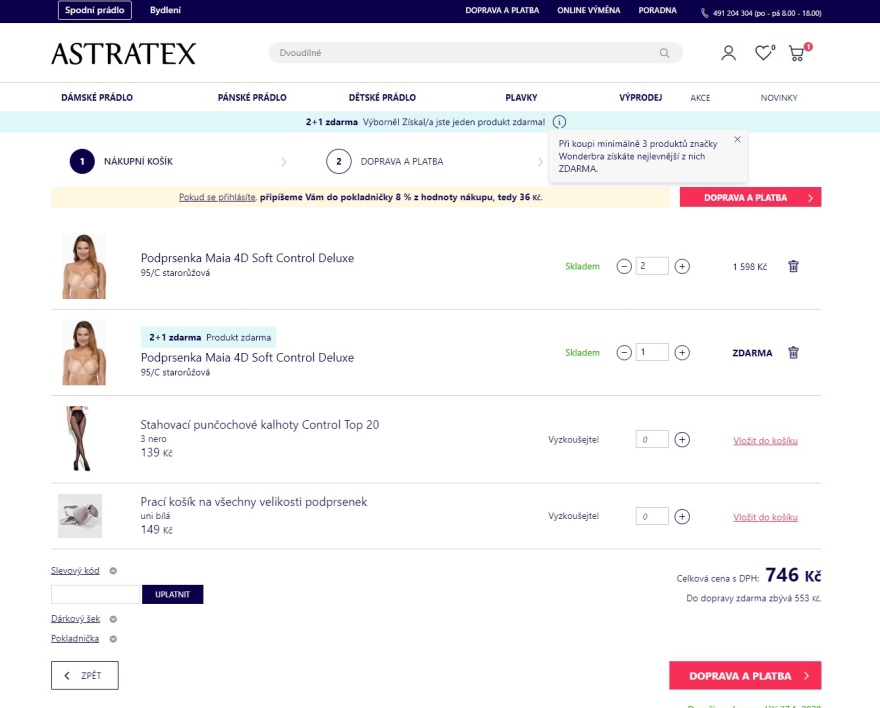Click the Pokud se přihlásíte link
The width and height of the screenshot is (880, 708).
click(217, 197)
